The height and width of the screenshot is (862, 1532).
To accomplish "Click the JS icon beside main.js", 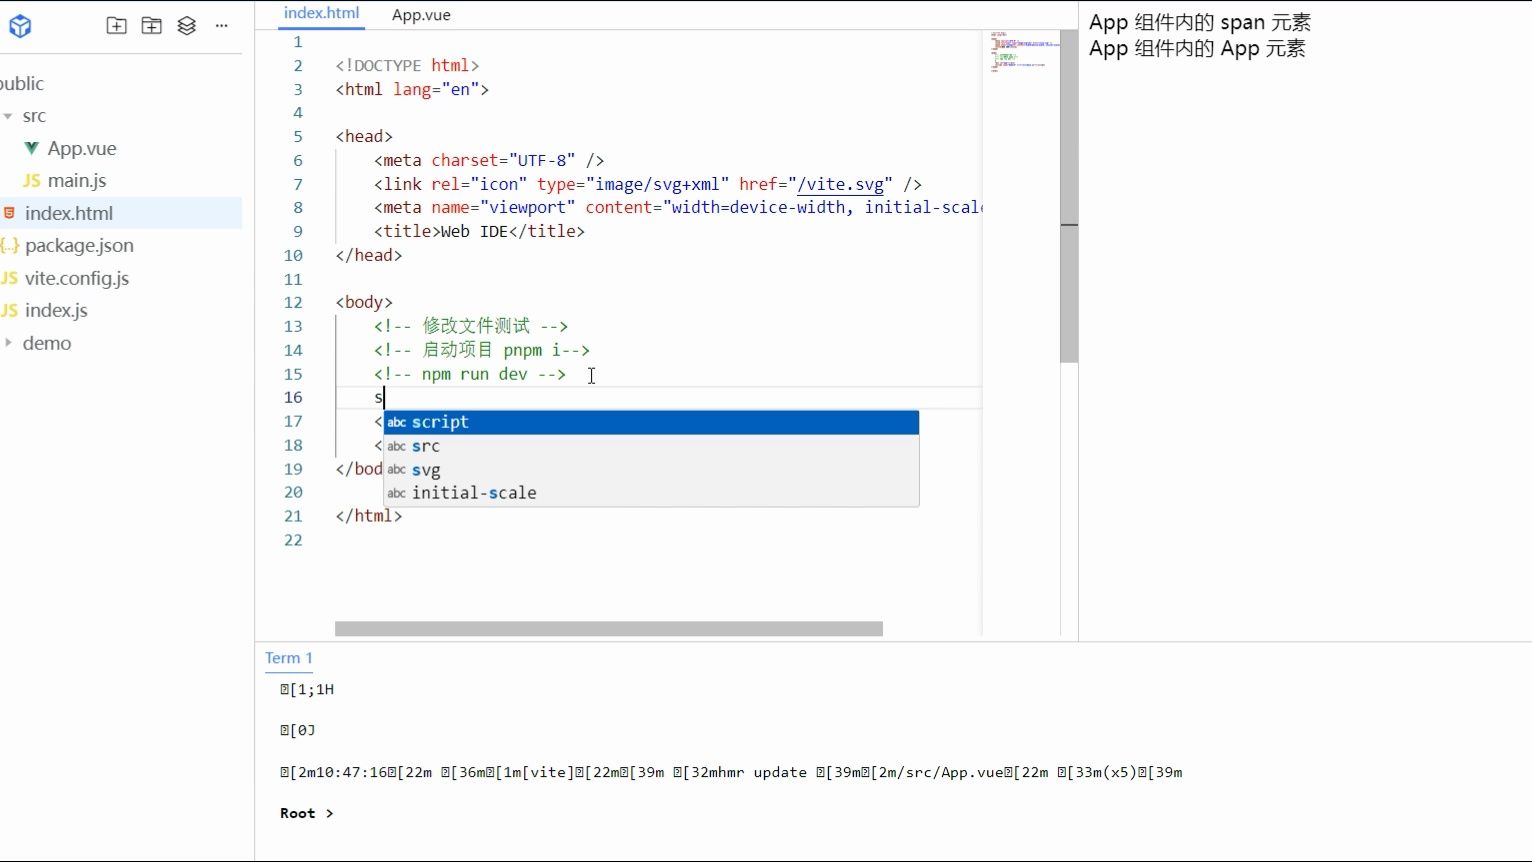I will 32,181.
